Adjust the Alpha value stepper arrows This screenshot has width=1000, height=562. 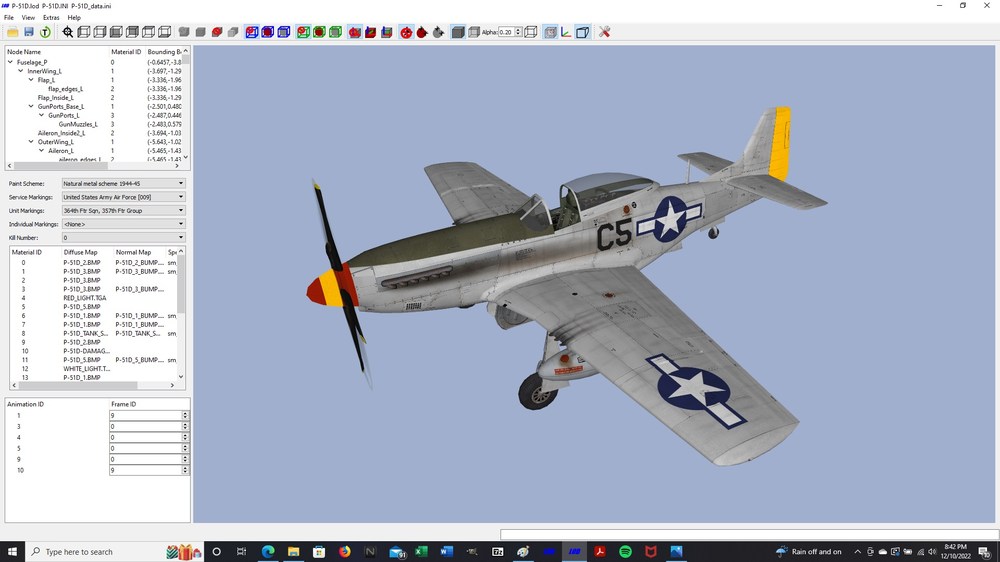[x=518, y=32]
